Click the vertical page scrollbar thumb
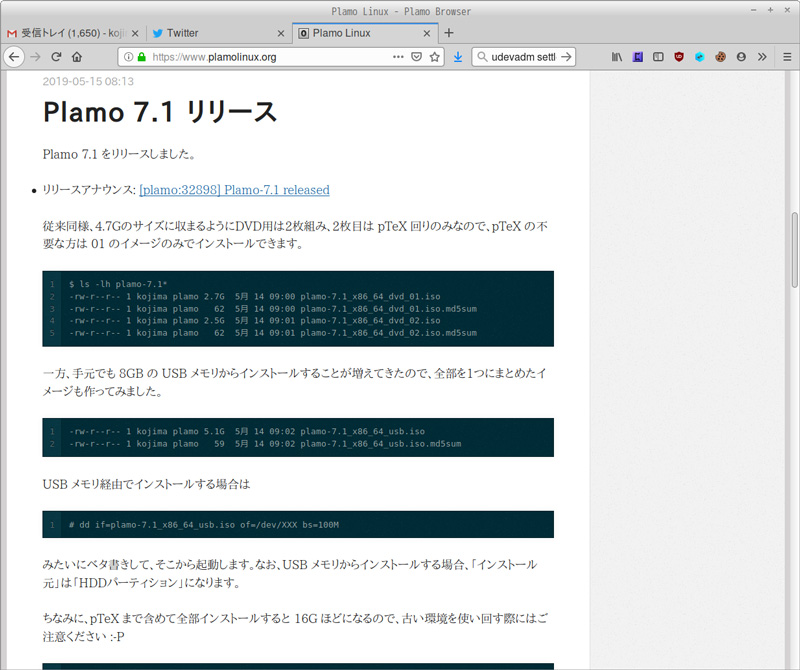This screenshot has width=800, height=670. [794, 250]
